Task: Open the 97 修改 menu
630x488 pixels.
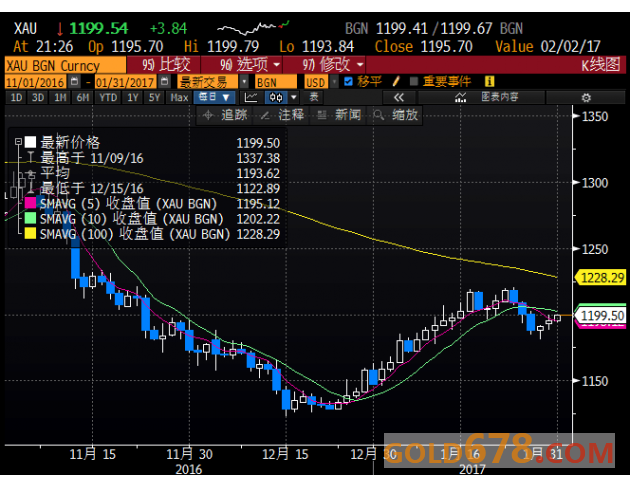Action: click(x=324, y=65)
